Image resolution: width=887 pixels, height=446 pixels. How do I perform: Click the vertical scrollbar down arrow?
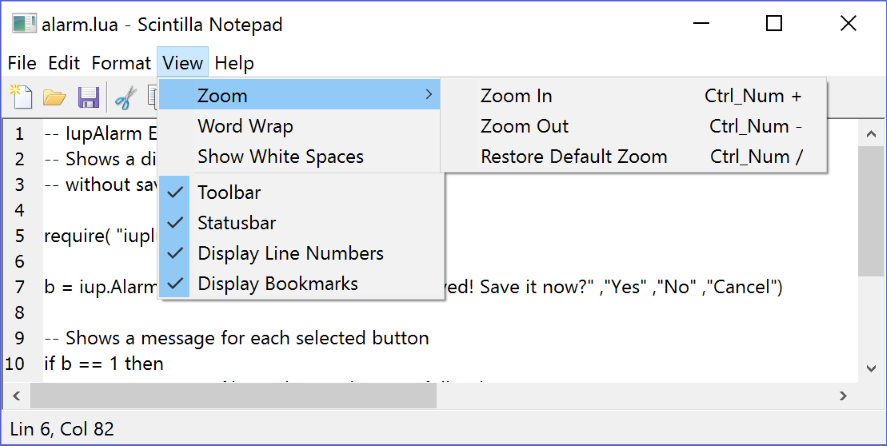pyautogui.click(x=872, y=368)
